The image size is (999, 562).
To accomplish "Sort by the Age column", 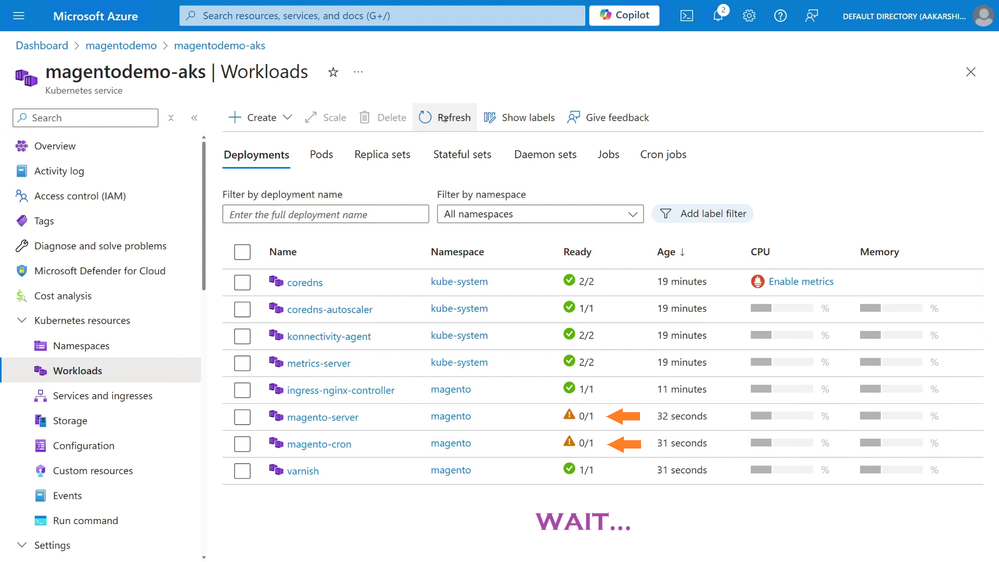I will [671, 252].
